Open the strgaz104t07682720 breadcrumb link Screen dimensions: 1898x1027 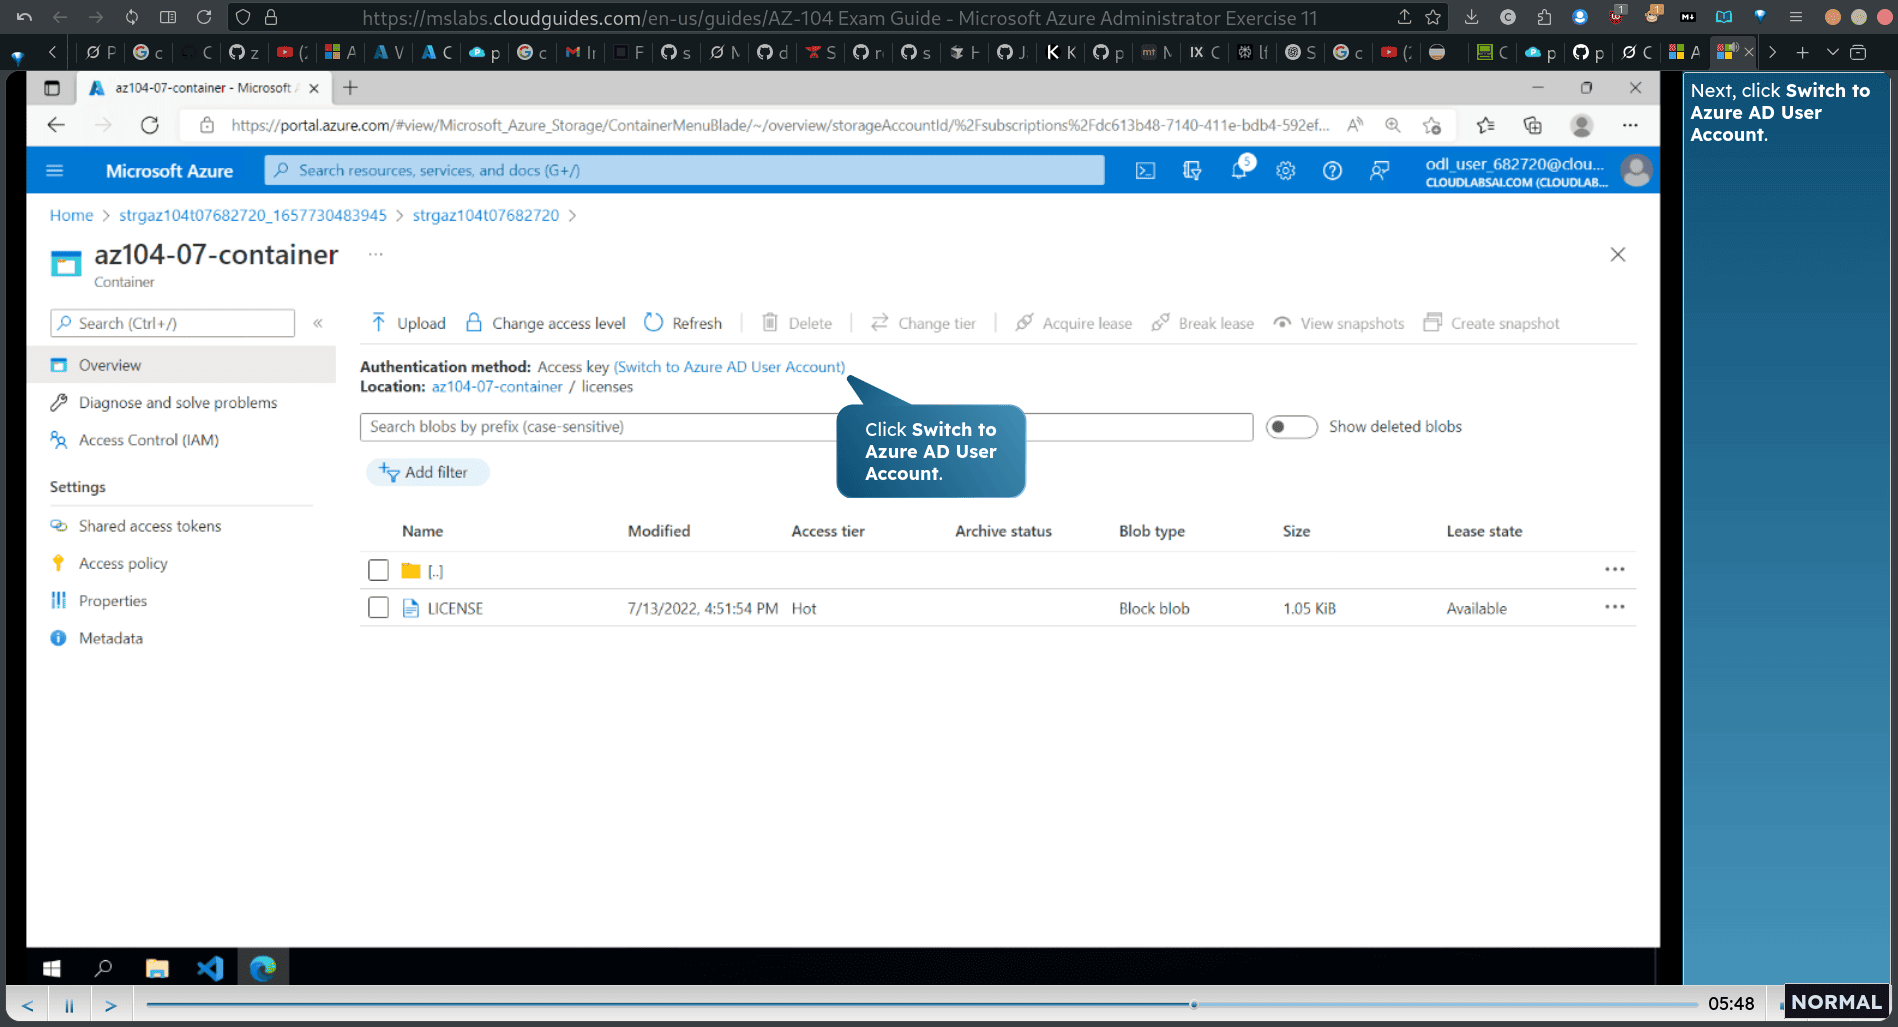point(486,215)
